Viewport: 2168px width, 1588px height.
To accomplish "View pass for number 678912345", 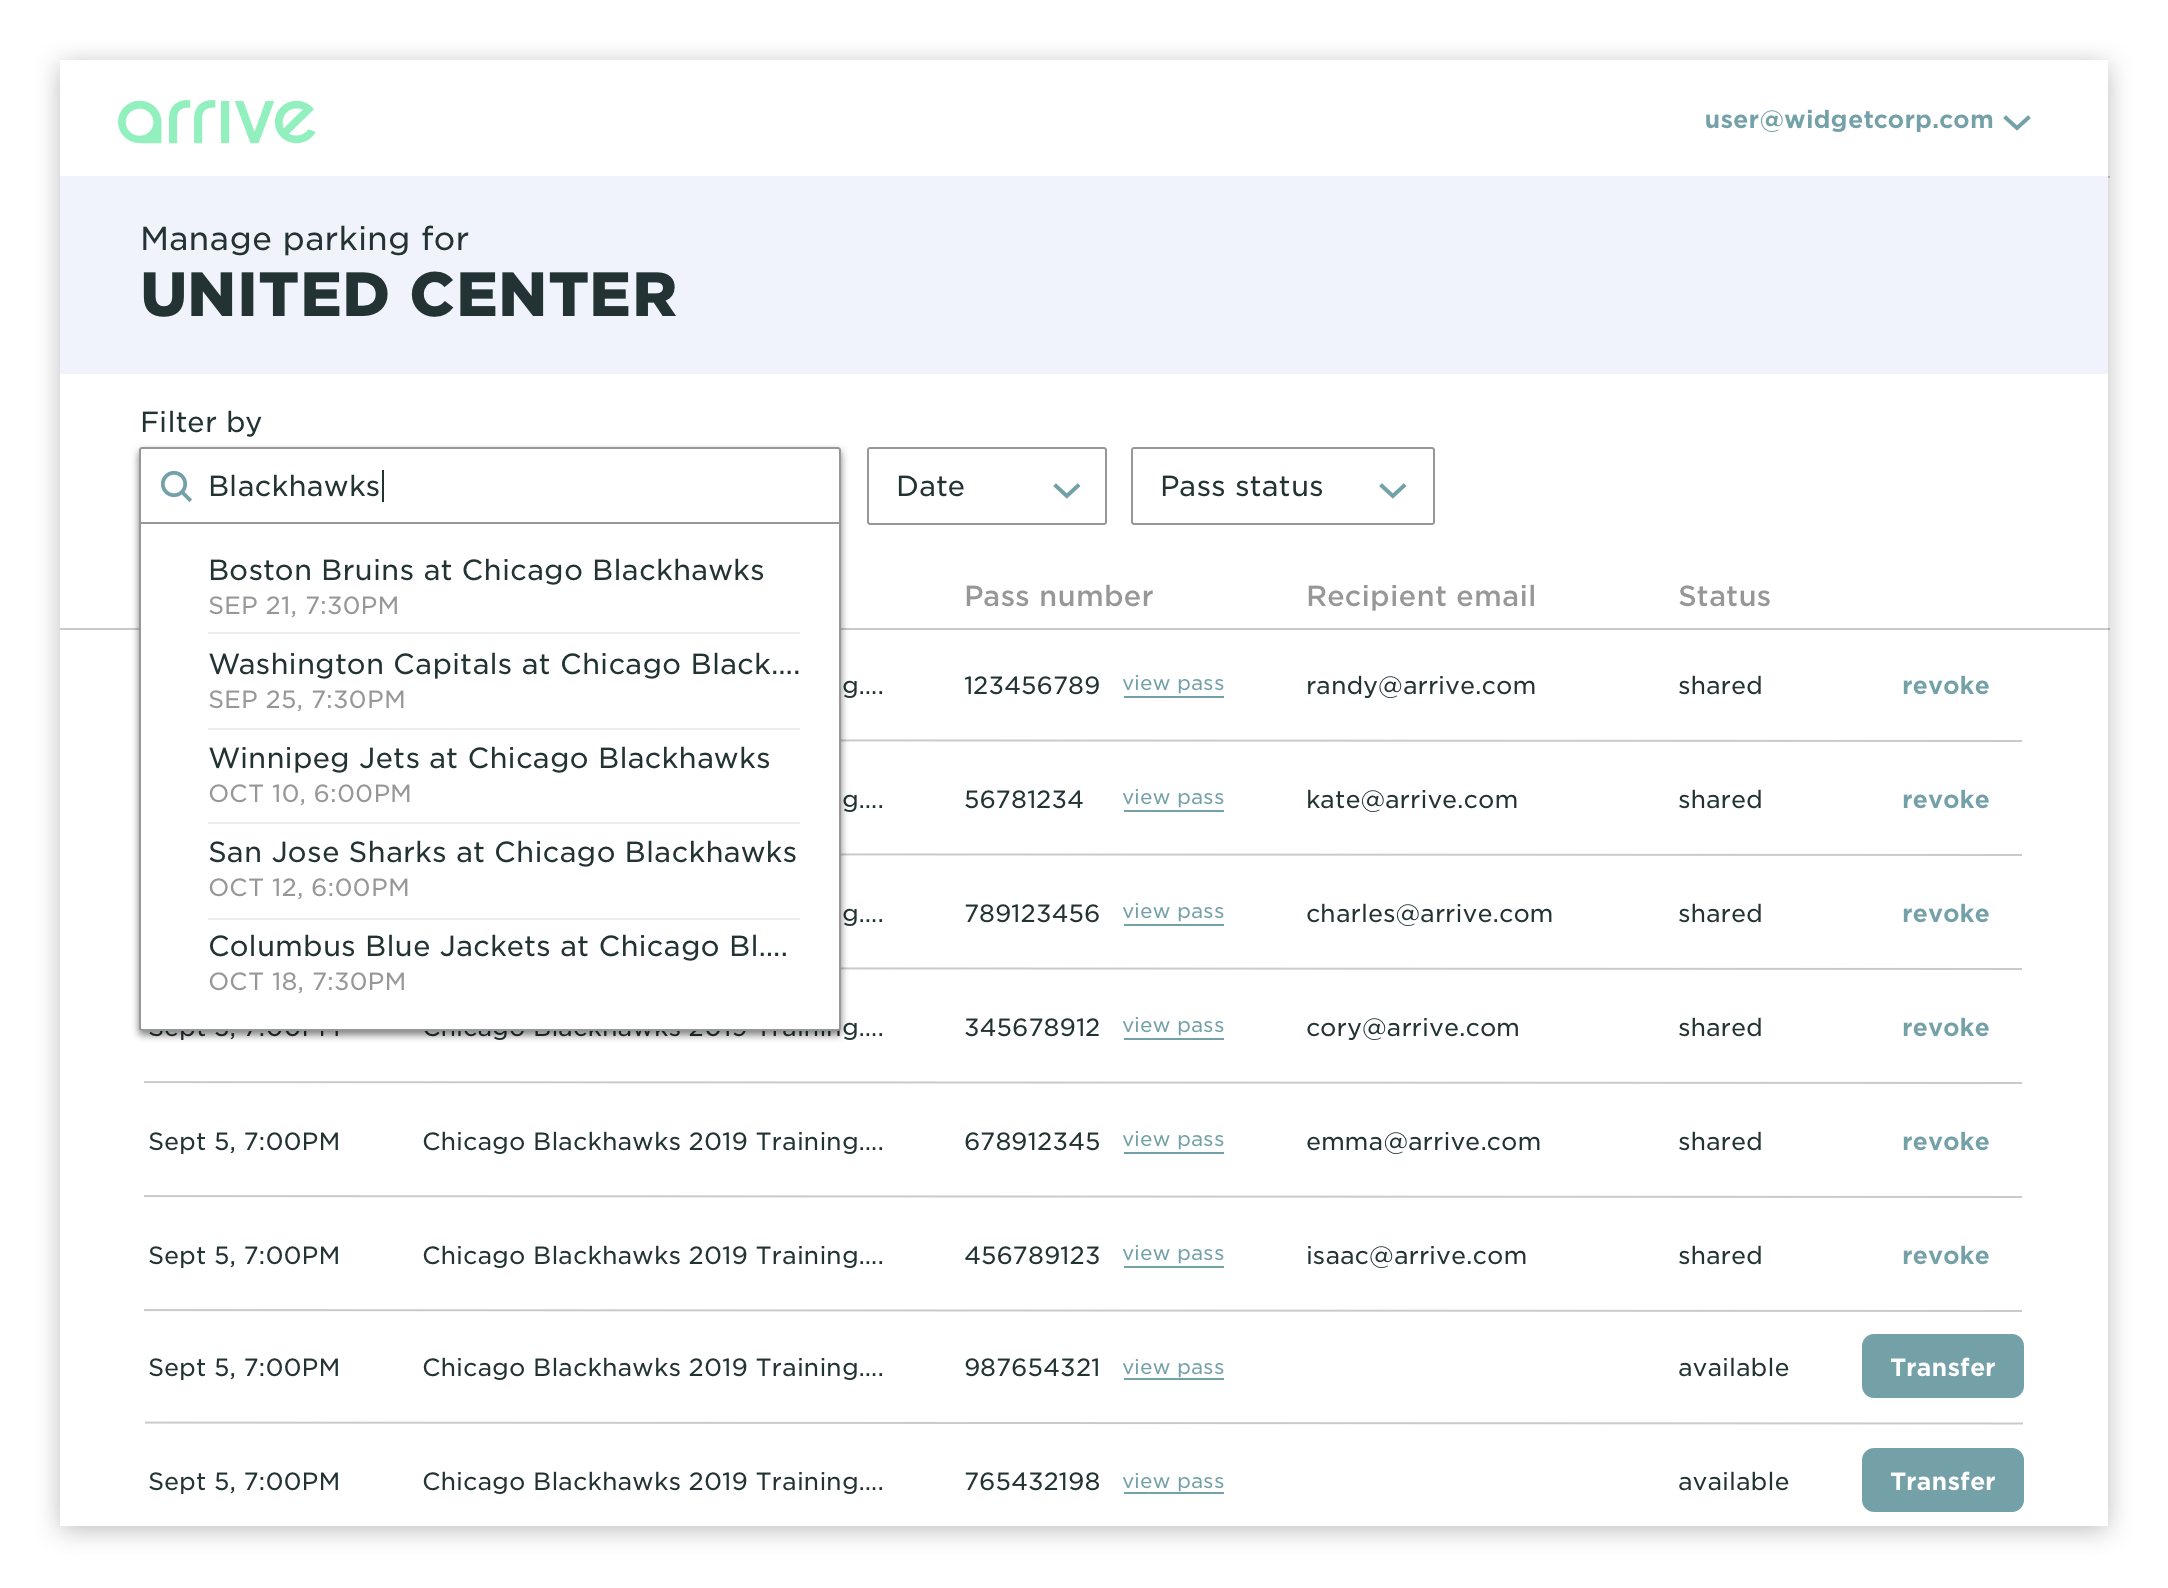I will (1173, 1141).
